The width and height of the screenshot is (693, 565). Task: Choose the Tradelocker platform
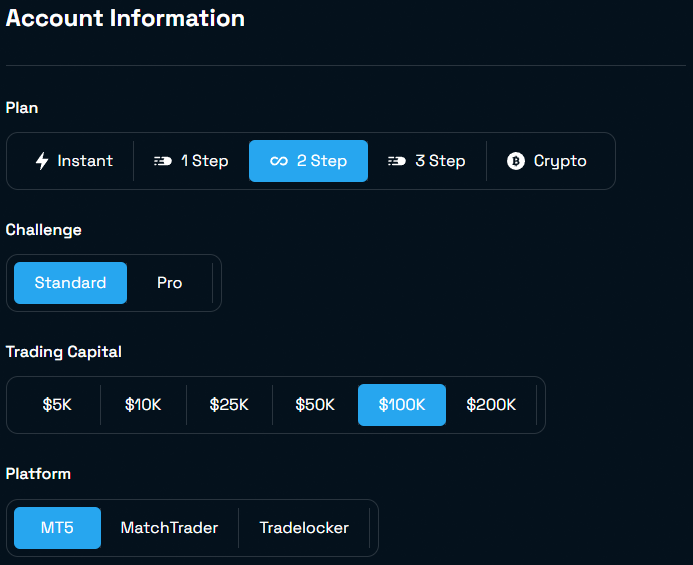304,528
